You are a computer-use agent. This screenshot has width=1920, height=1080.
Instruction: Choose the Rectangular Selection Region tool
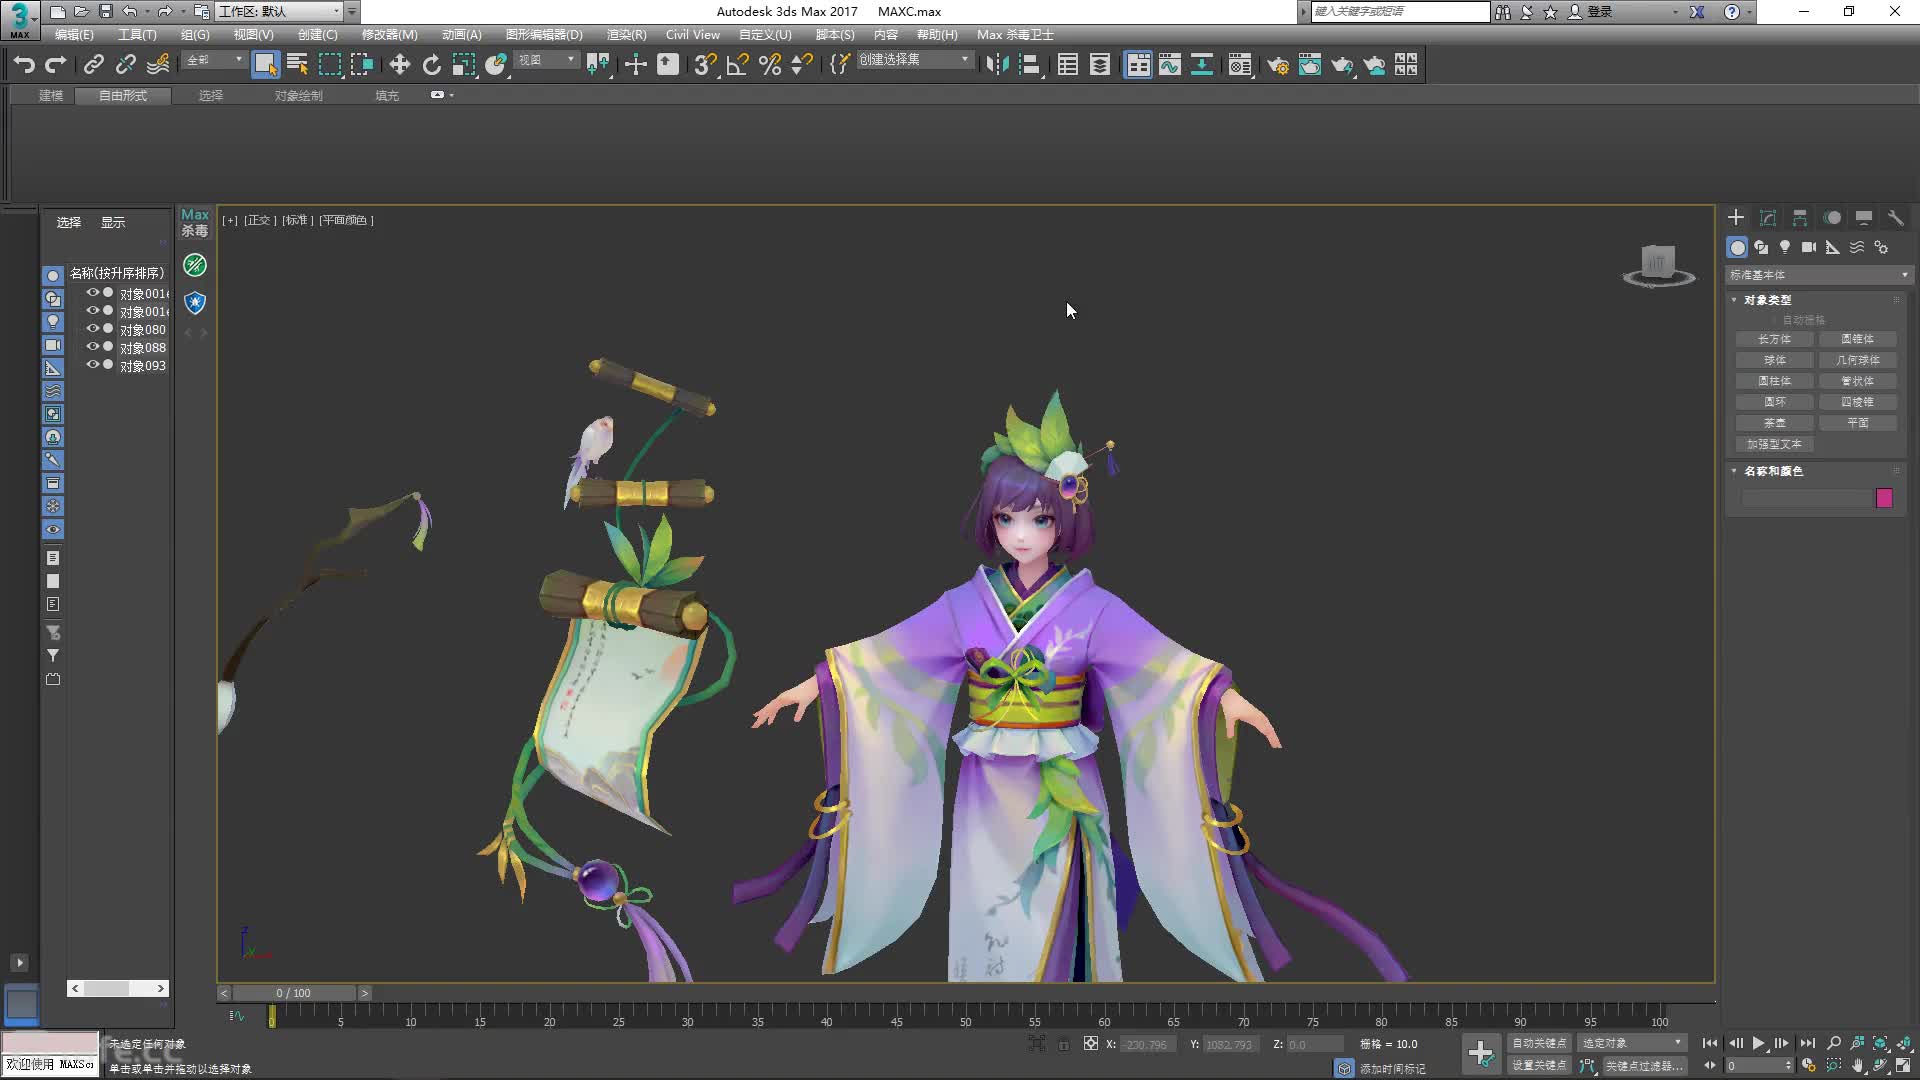(x=329, y=65)
